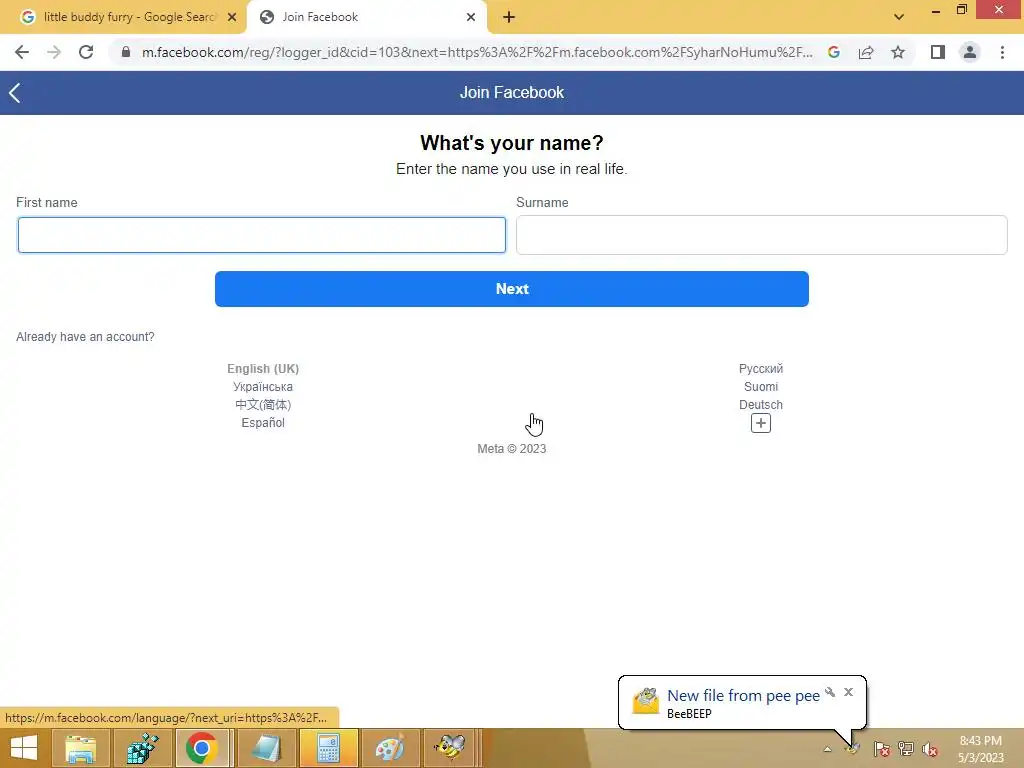Click the share page icon
The height and width of the screenshot is (768, 1024).
tap(866, 52)
